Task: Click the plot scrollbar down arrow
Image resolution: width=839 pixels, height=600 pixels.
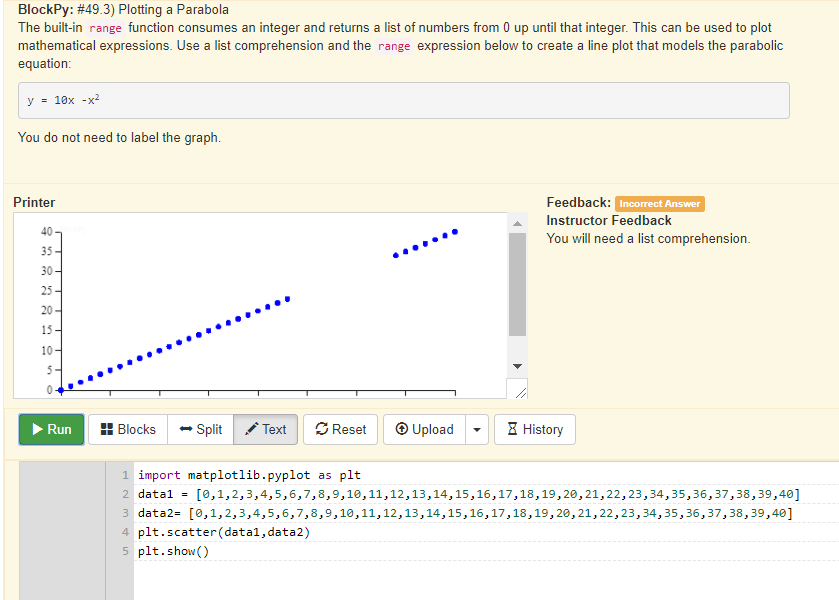Action: (516, 366)
